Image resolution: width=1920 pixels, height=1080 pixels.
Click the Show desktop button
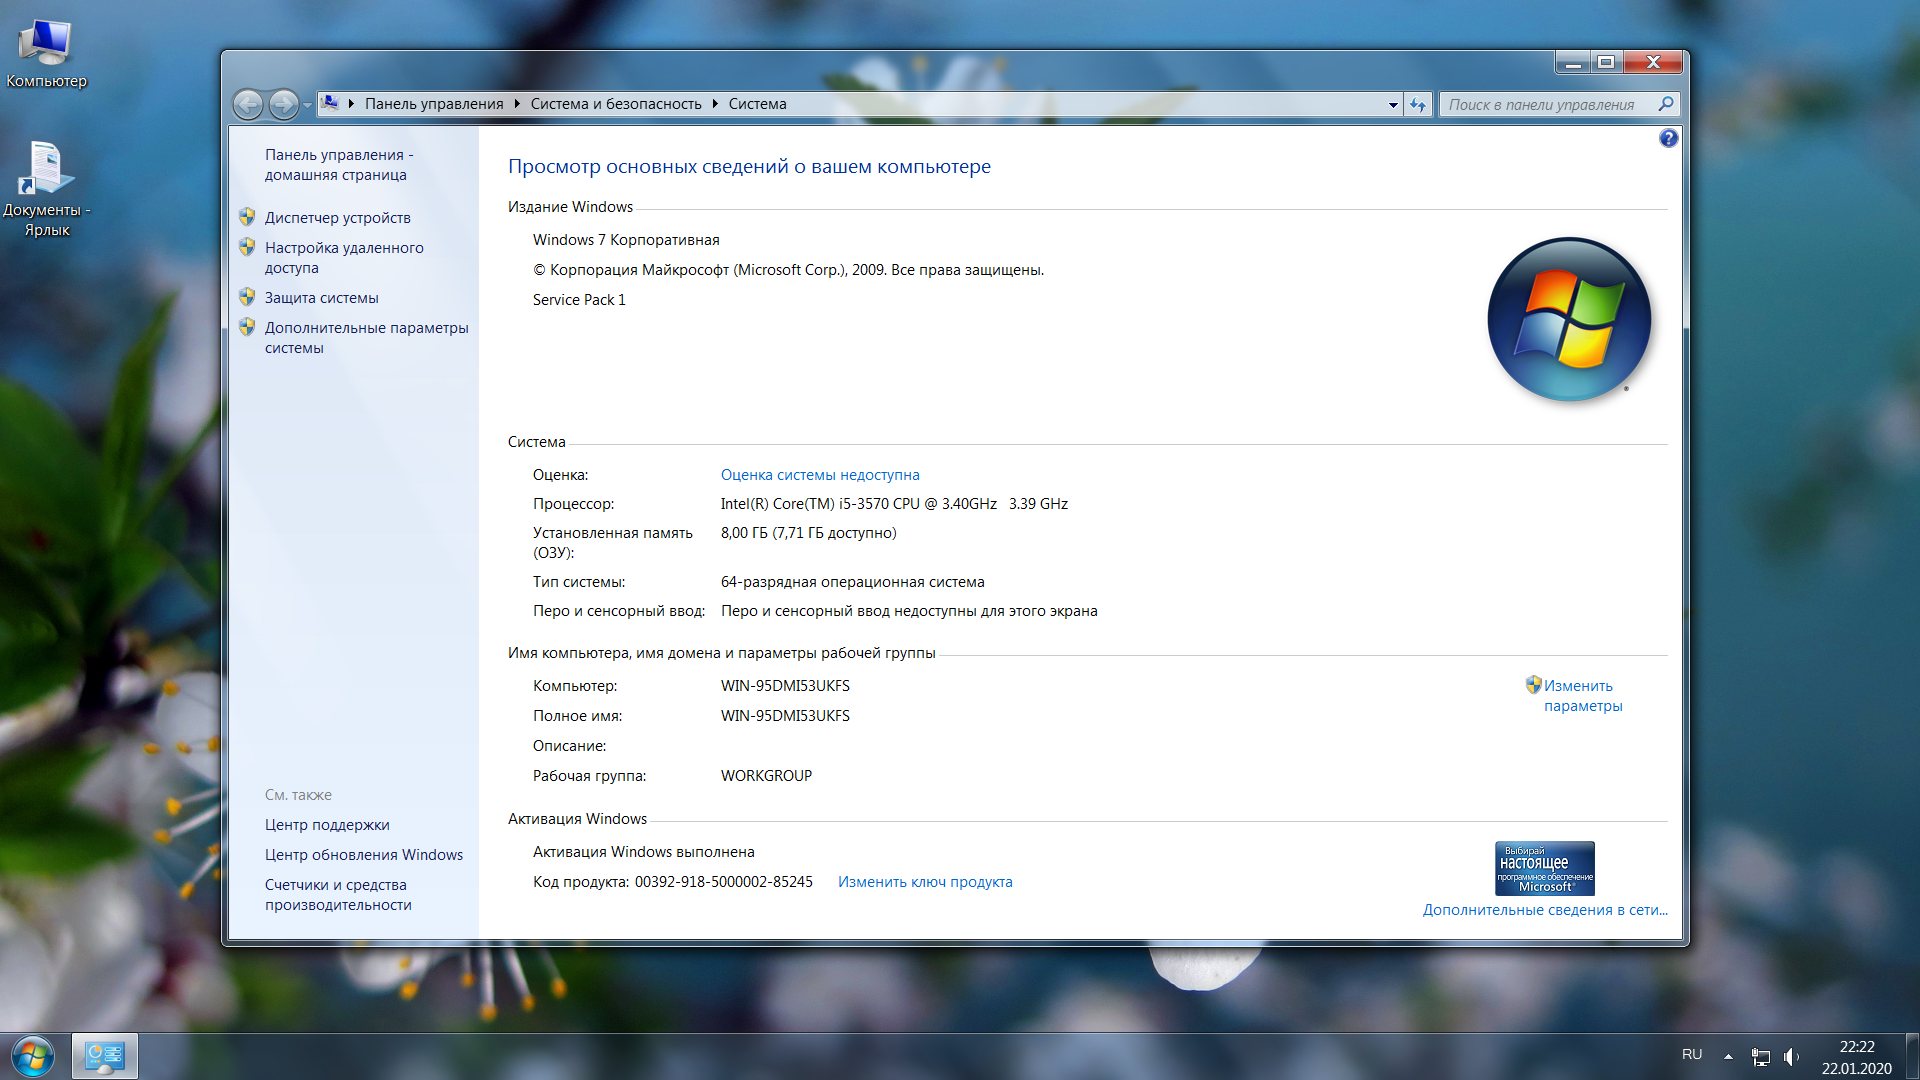point(1912,1057)
